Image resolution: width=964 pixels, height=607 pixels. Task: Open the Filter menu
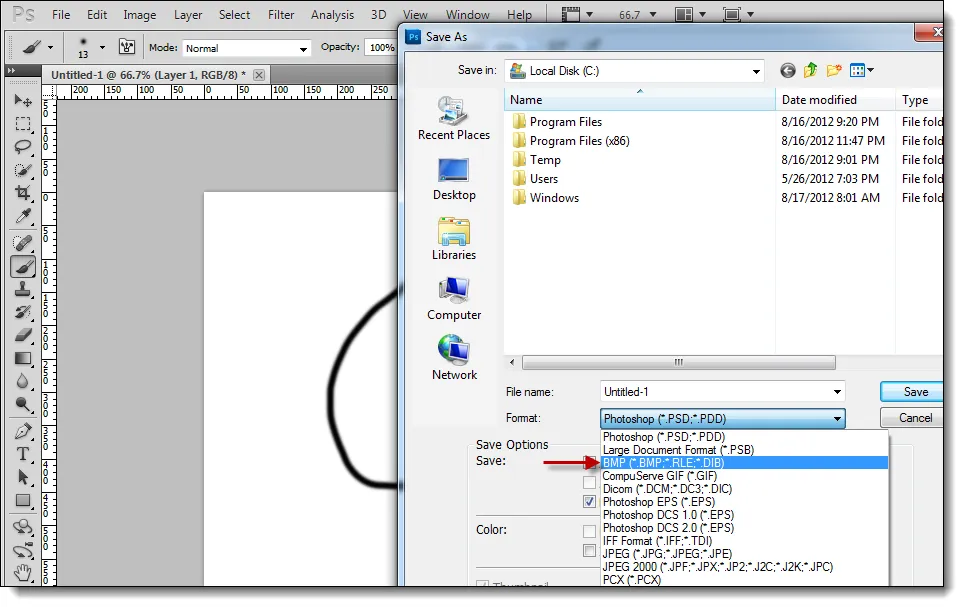pos(281,14)
